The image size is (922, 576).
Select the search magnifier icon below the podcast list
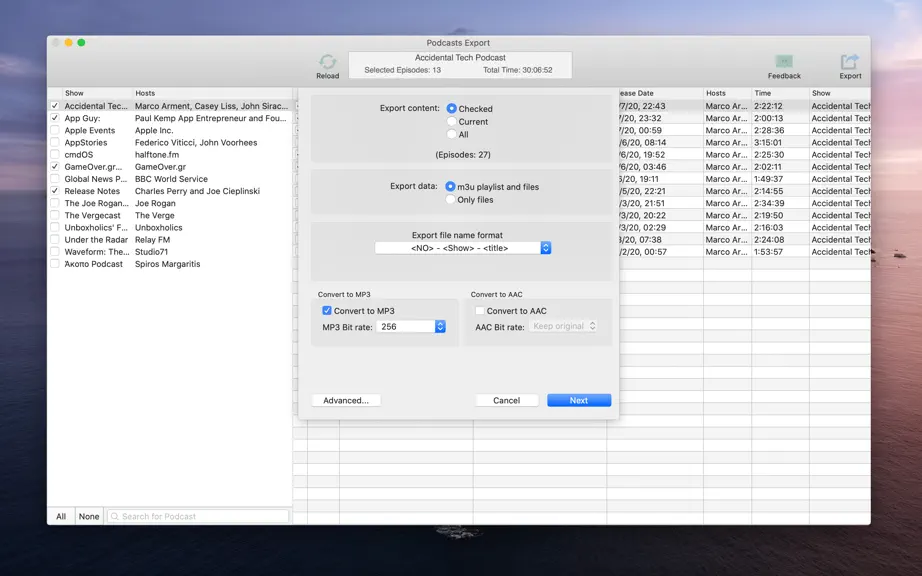point(115,516)
